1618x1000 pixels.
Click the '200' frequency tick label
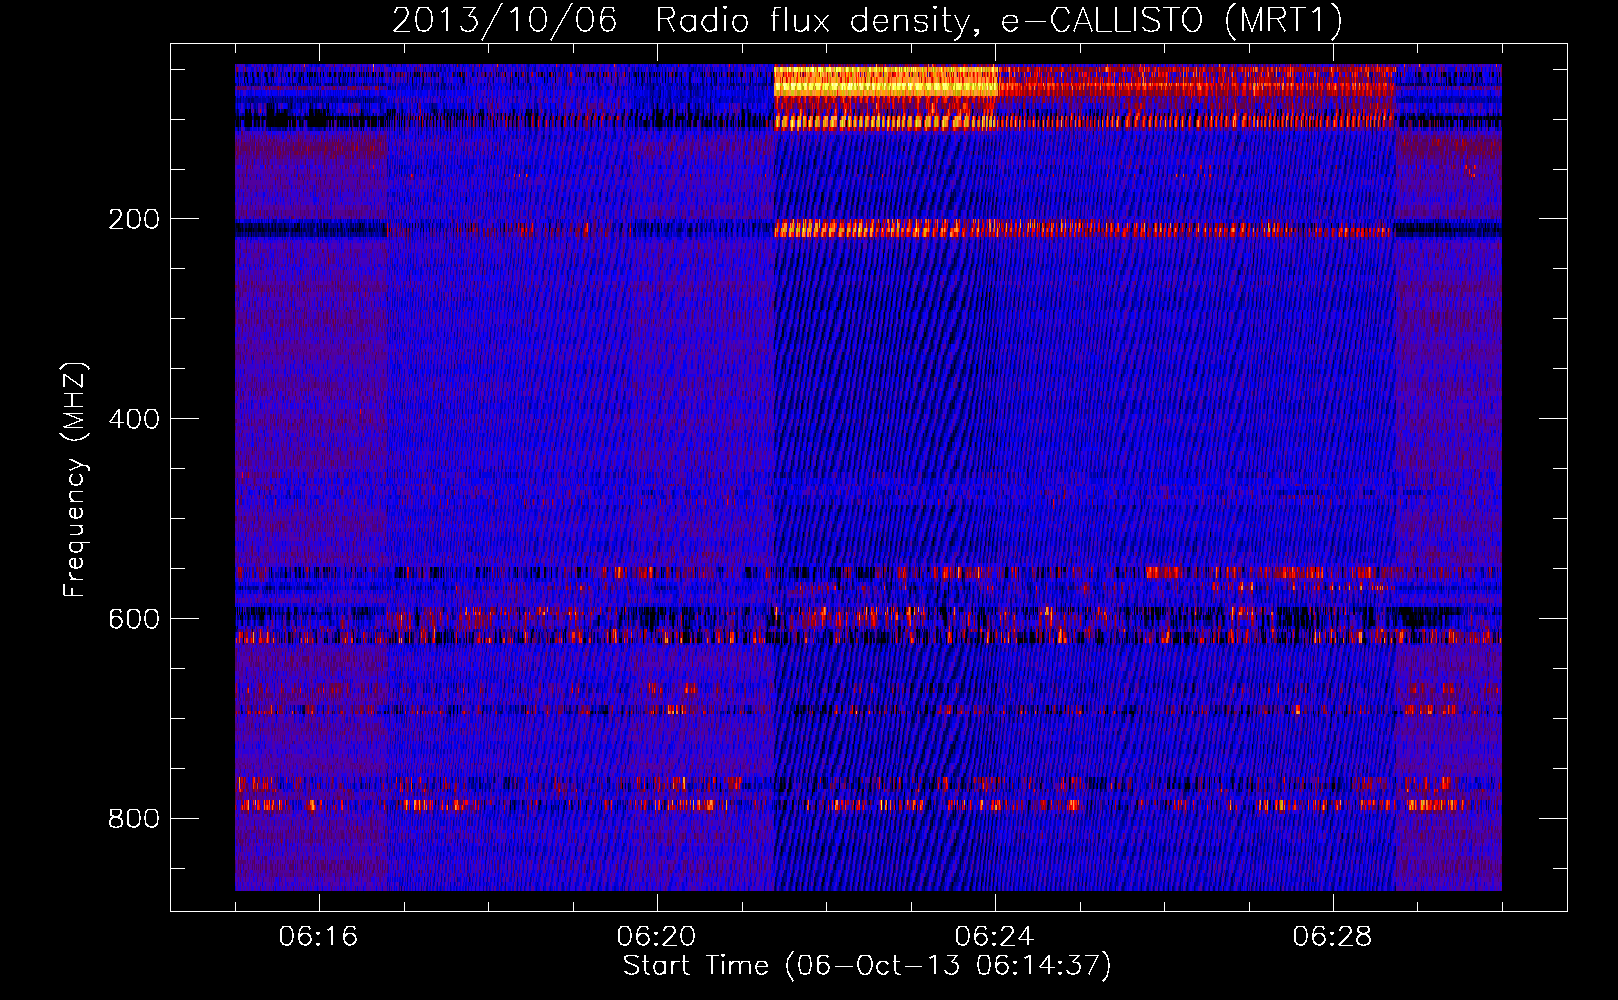134,219
